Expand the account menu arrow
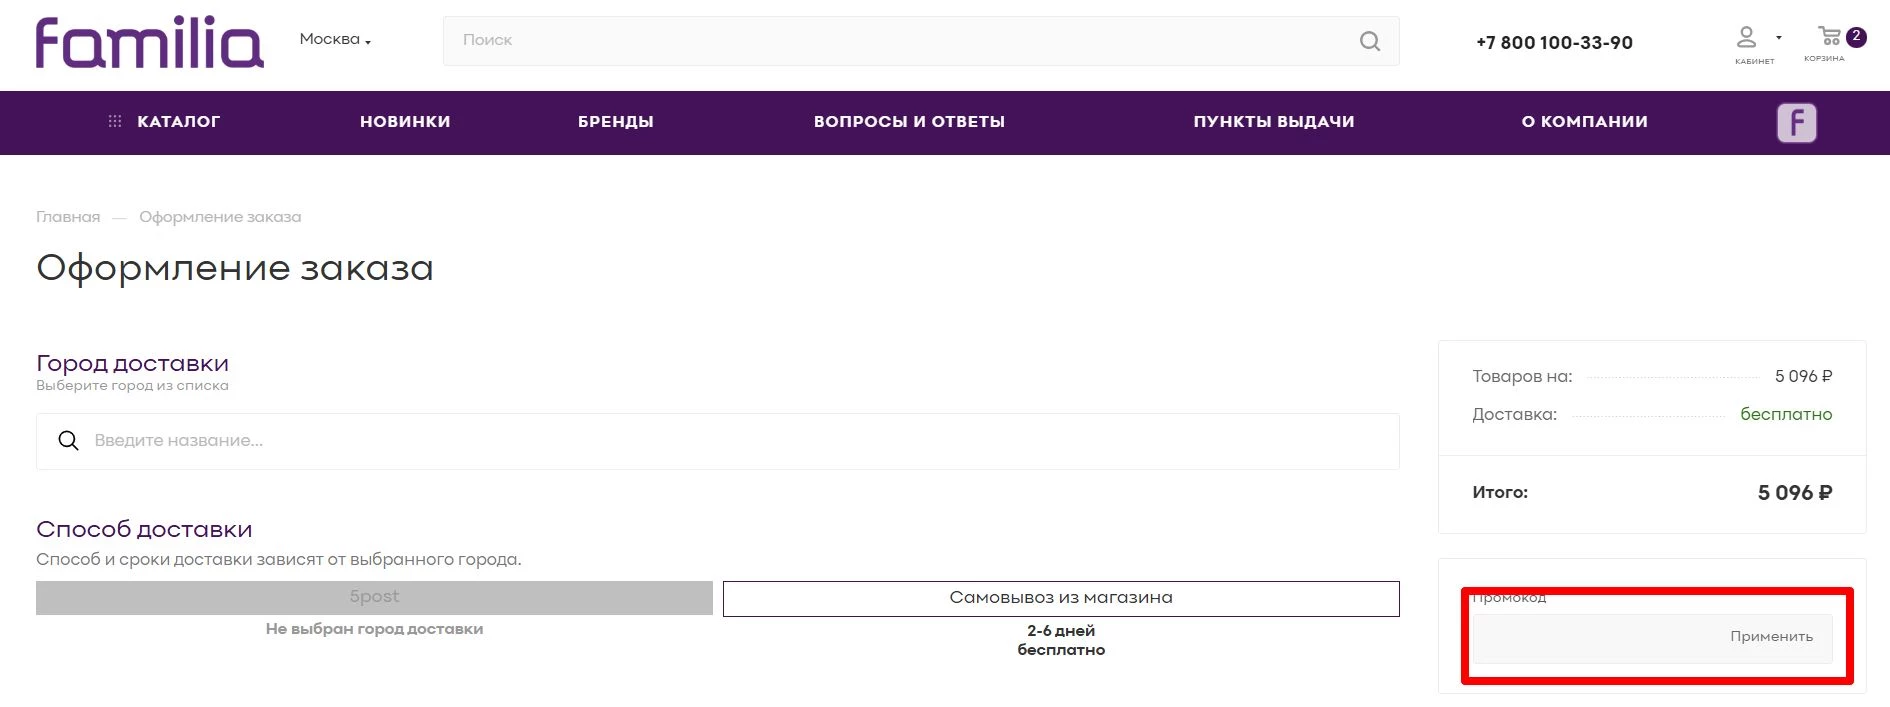This screenshot has height=707, width=1890. point(1779,38)
